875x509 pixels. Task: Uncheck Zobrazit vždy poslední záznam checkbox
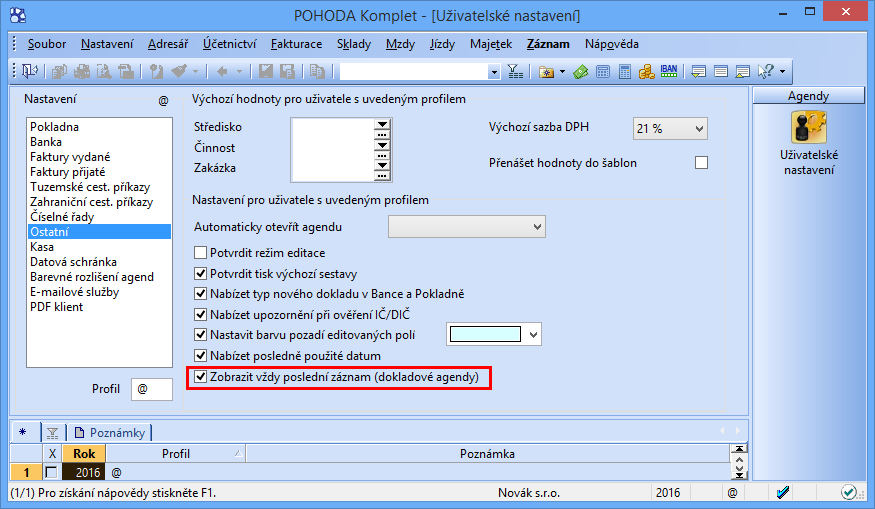point(200,377)
